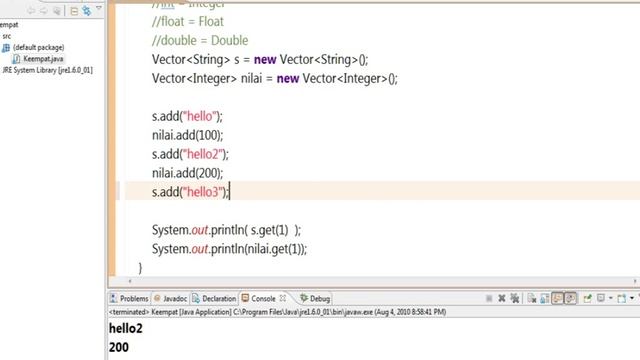Viewport: 640px width, 360px height.
Task: Collapse All in Package Explorer
Action: pos(74,11)
